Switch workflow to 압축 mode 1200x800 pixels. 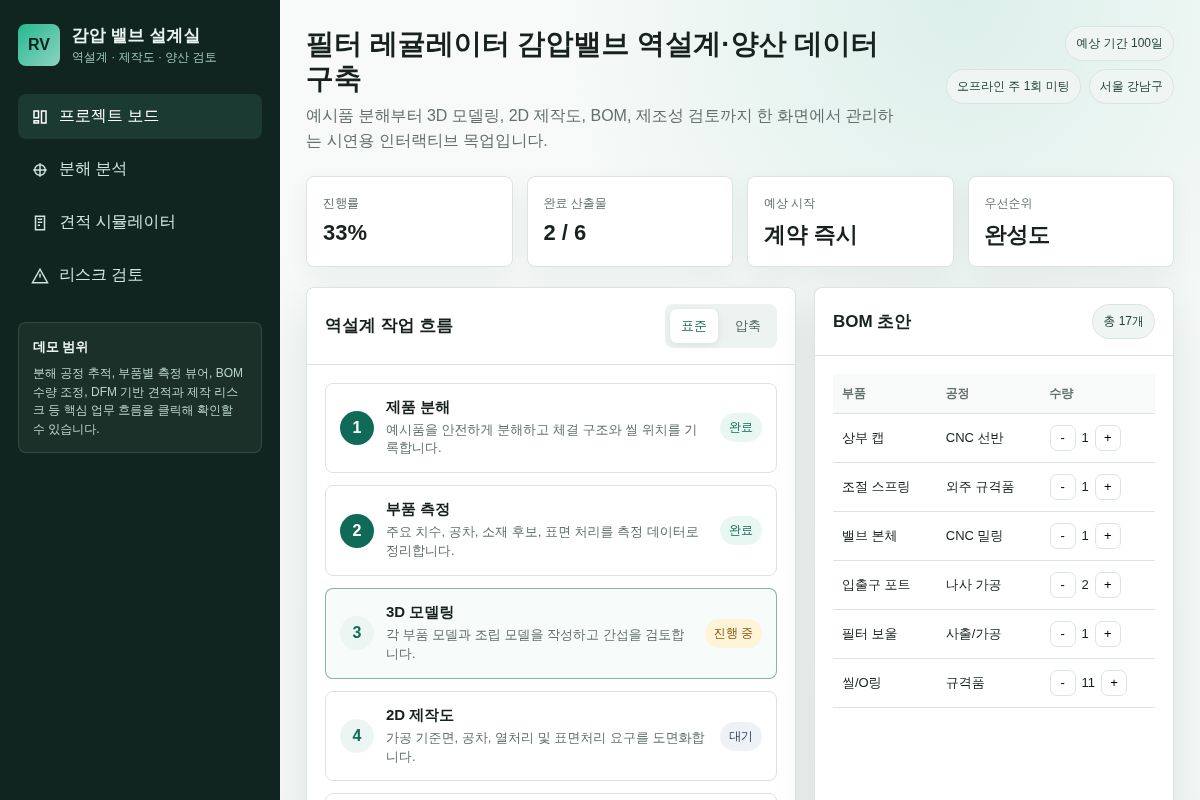point(748,326)
